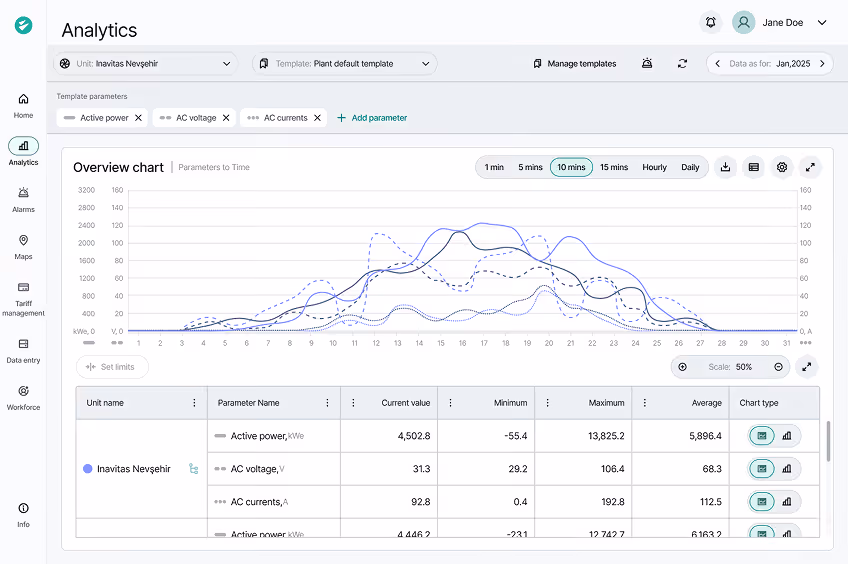848x564 pixels.
Task: Open Maps from the sidebar
Action: (23, 246)
